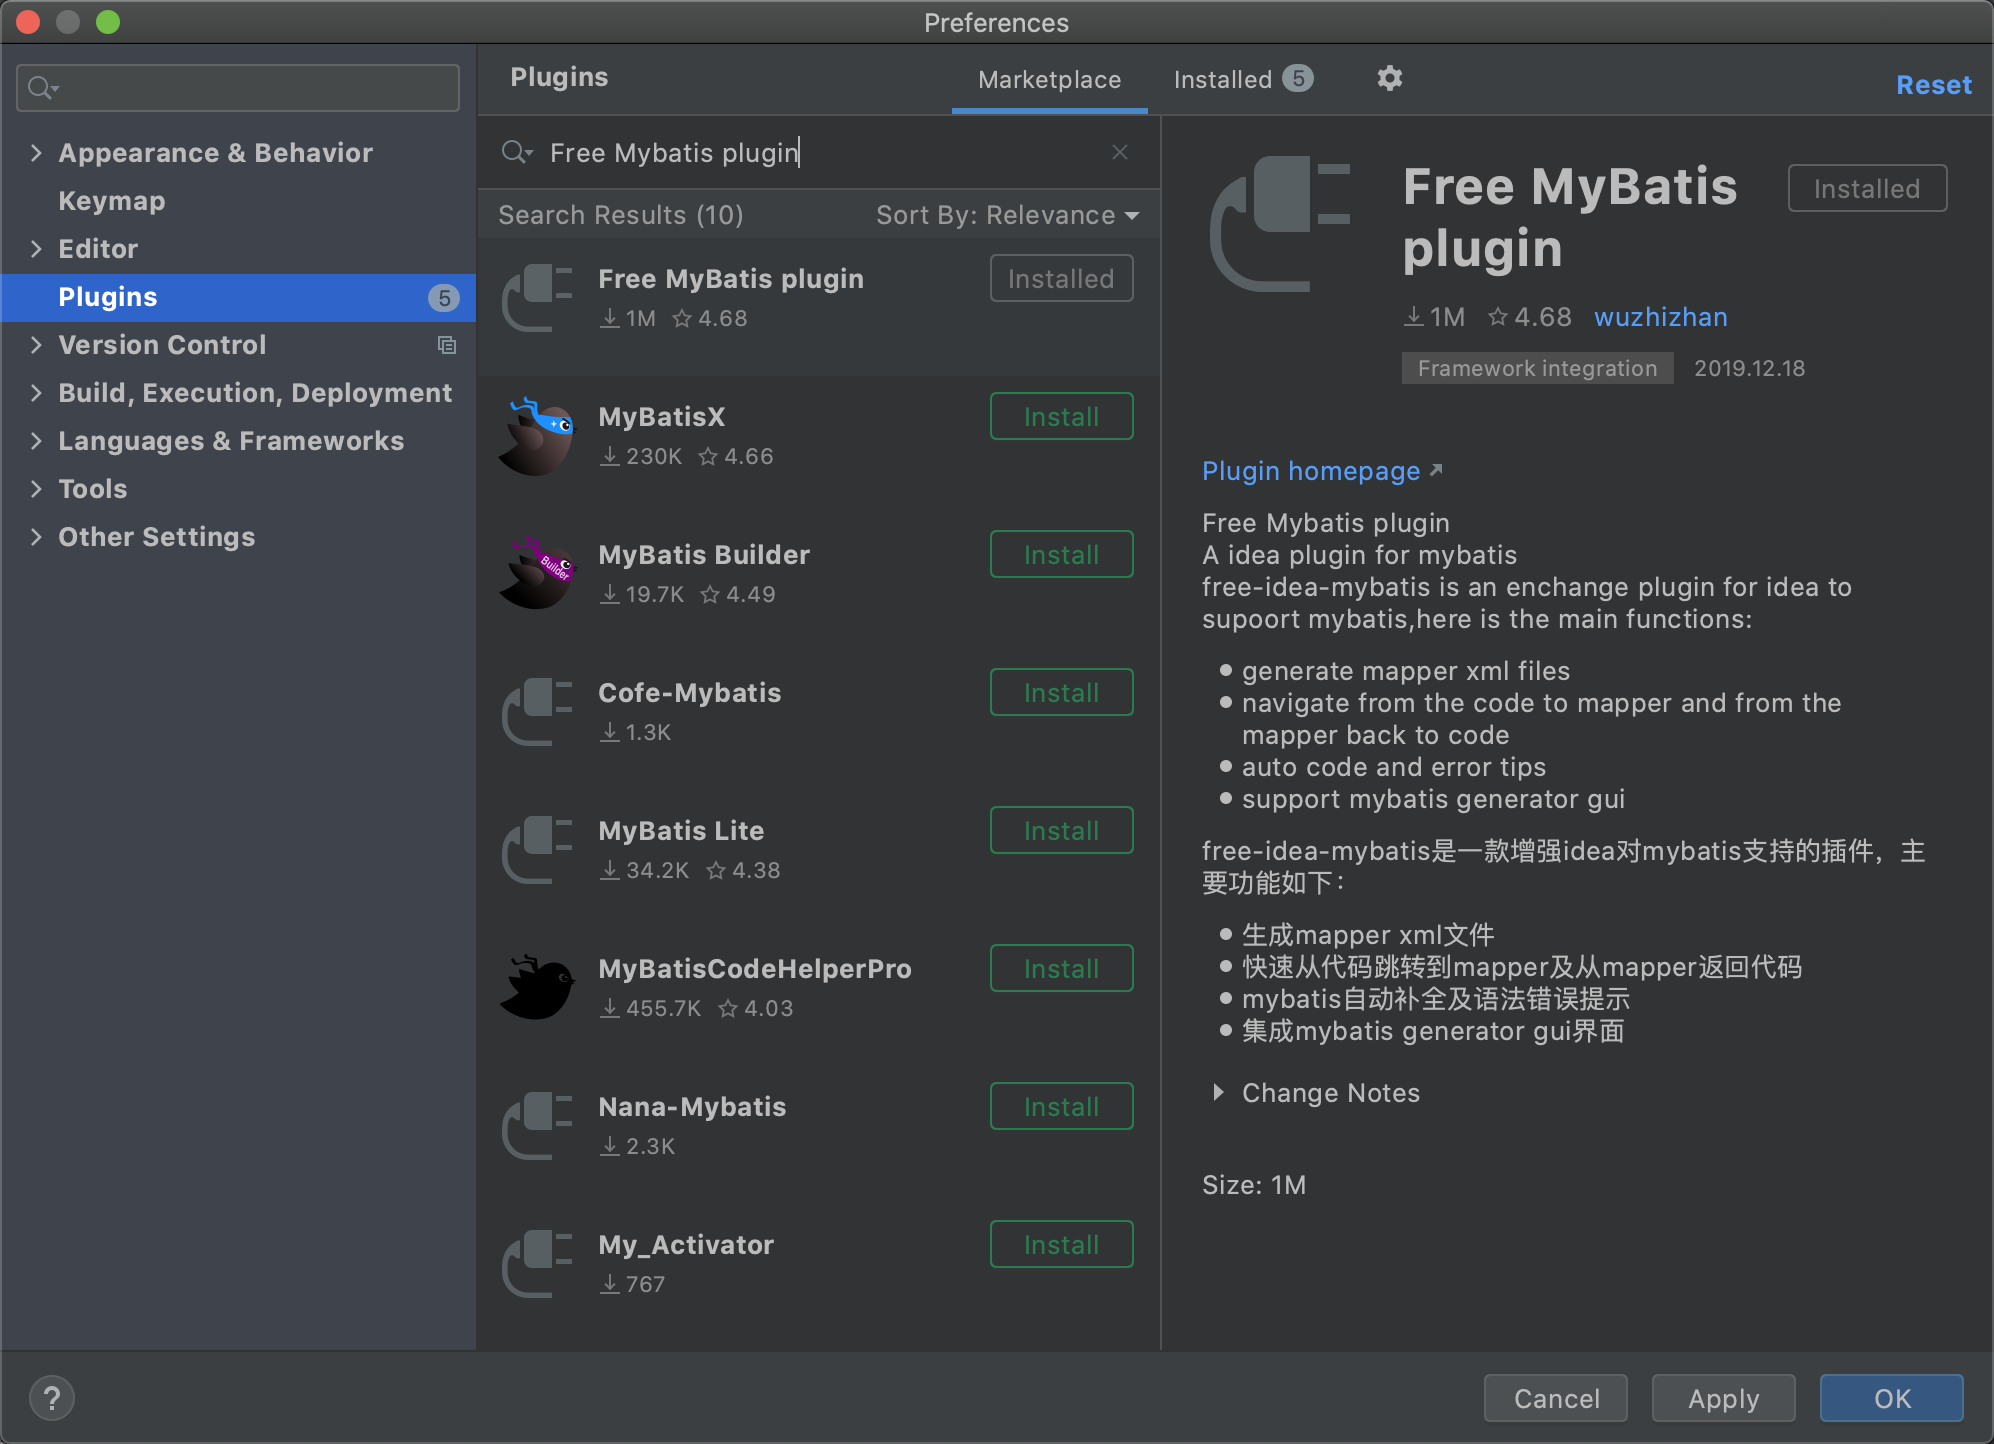
Task: Click the Plugins count badge in sidebar
Action: pyautogui.click(x=444, y=298)
